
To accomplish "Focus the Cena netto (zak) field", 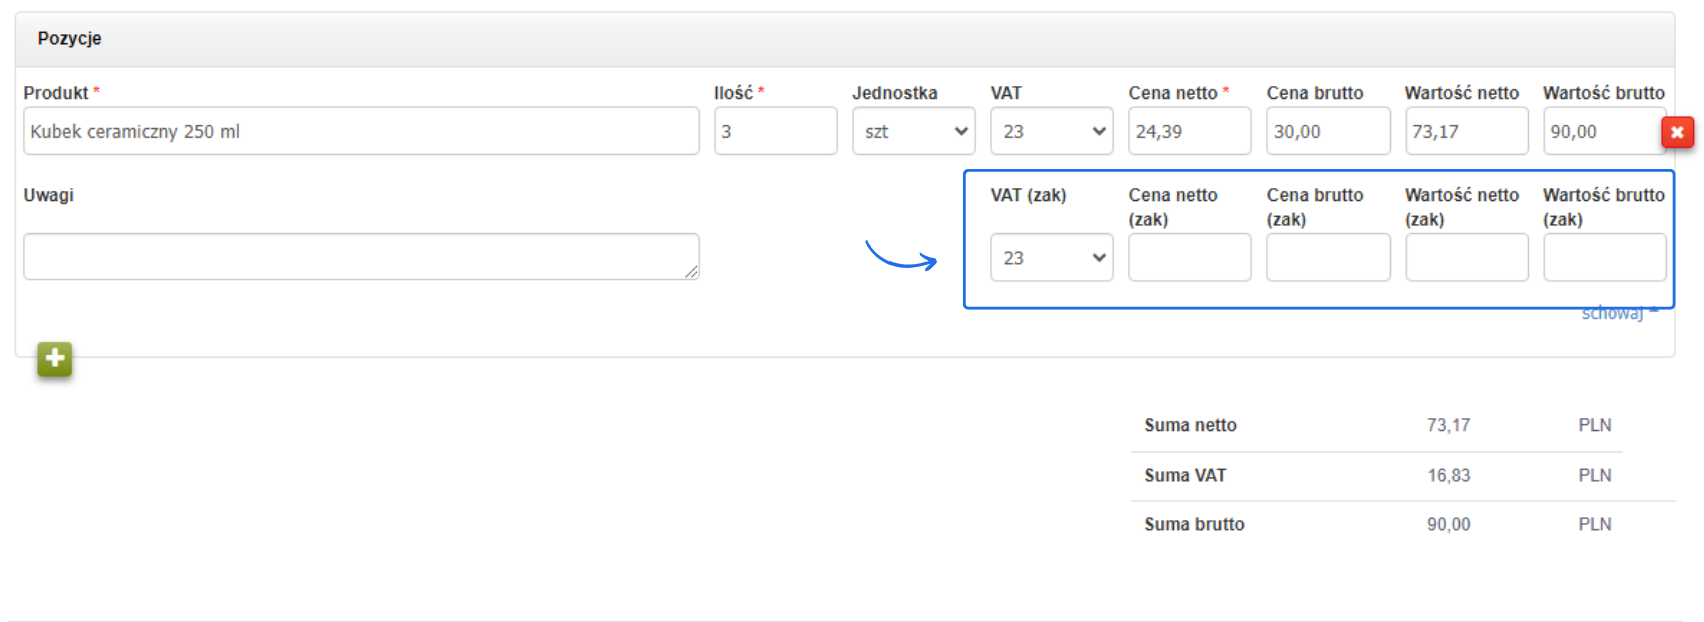I will pos(1189,258).
